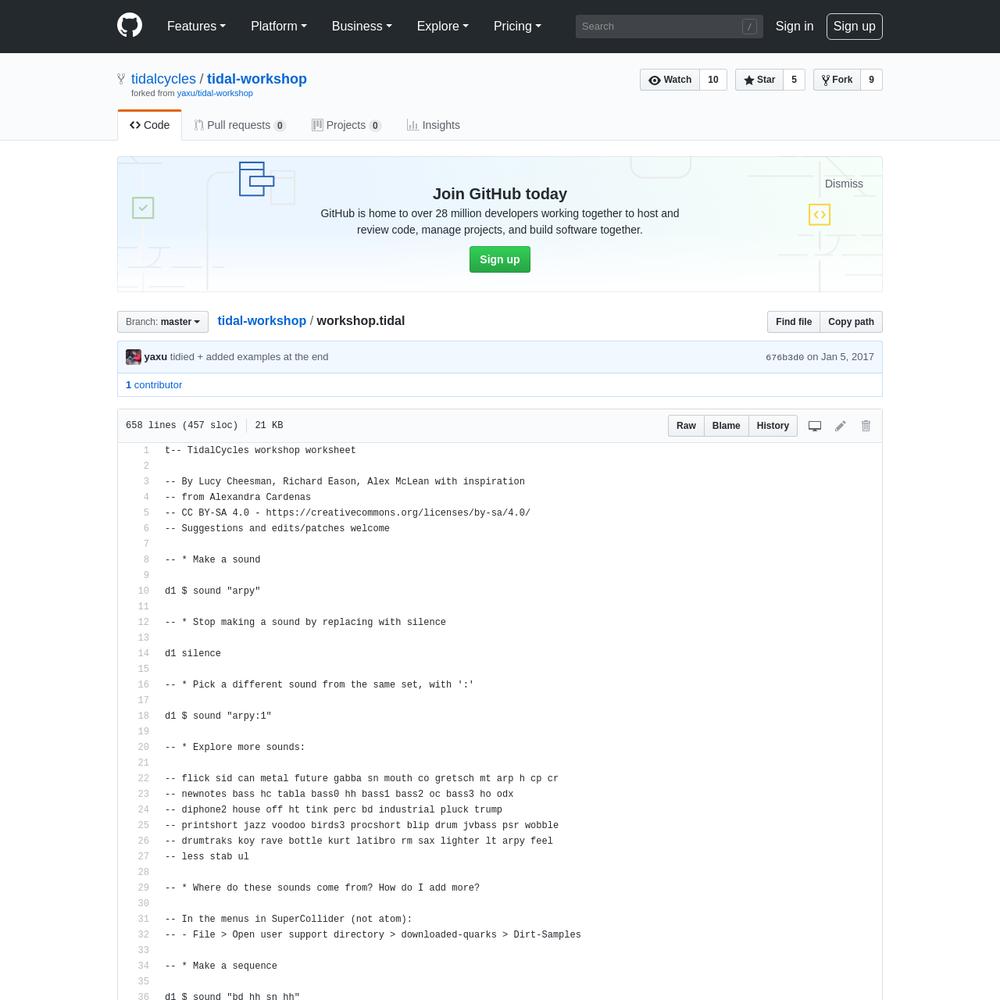The image size is (1000, 1000).
Task: Edit file with the pencil icon
Action: tap(840, 426)
